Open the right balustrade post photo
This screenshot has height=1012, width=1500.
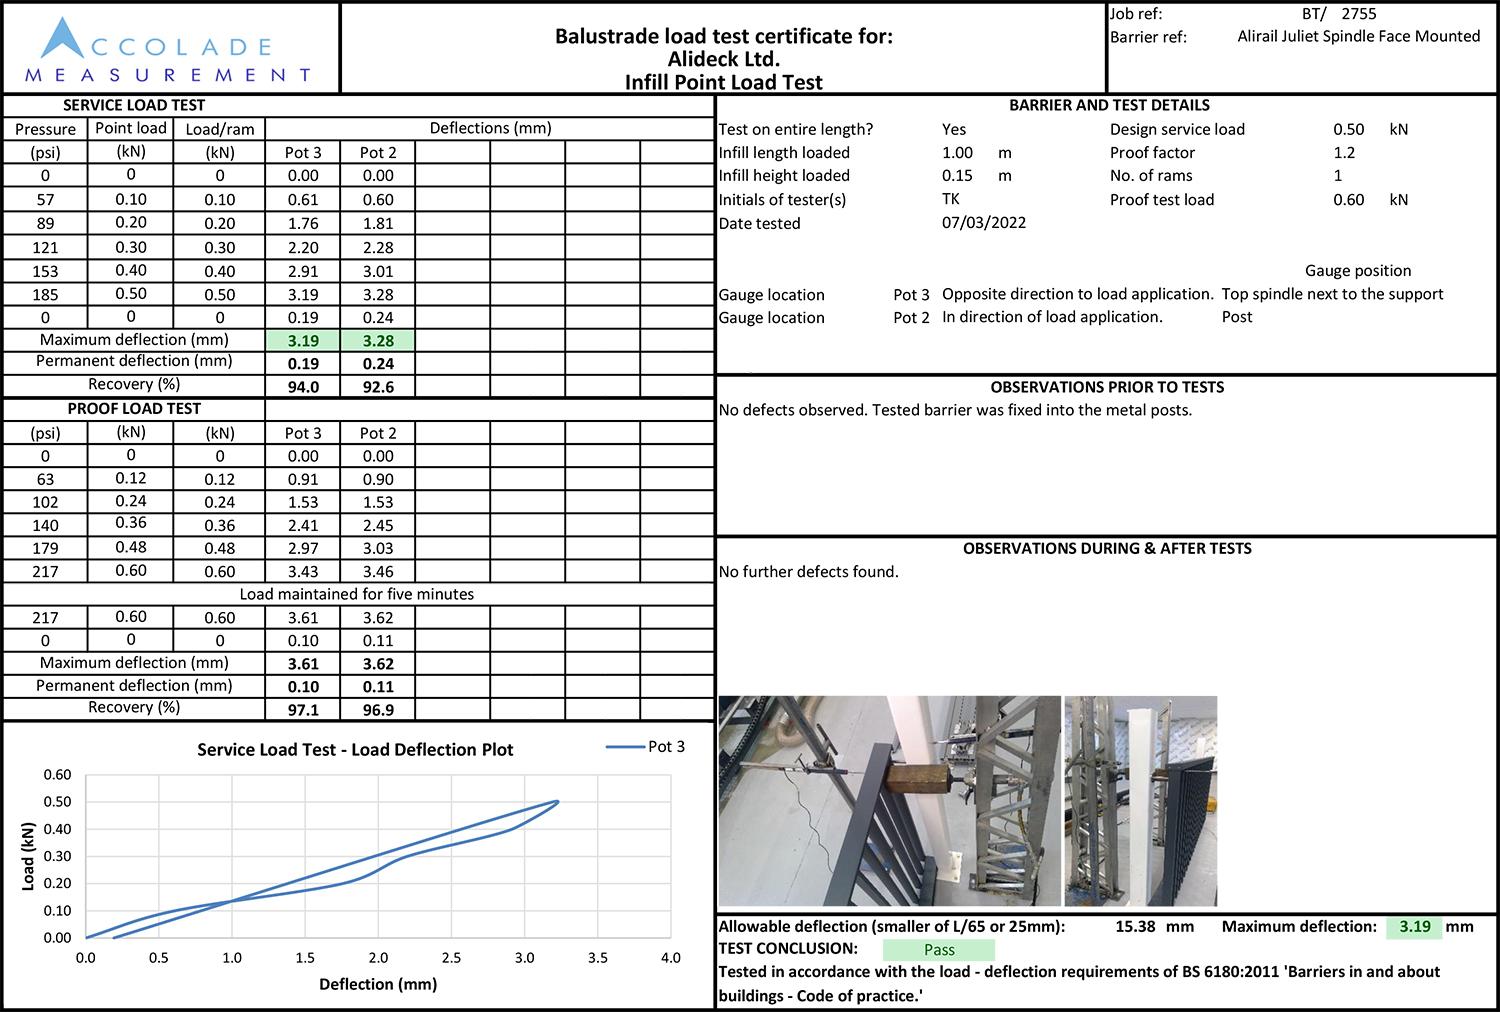[x=1141, y=801]
